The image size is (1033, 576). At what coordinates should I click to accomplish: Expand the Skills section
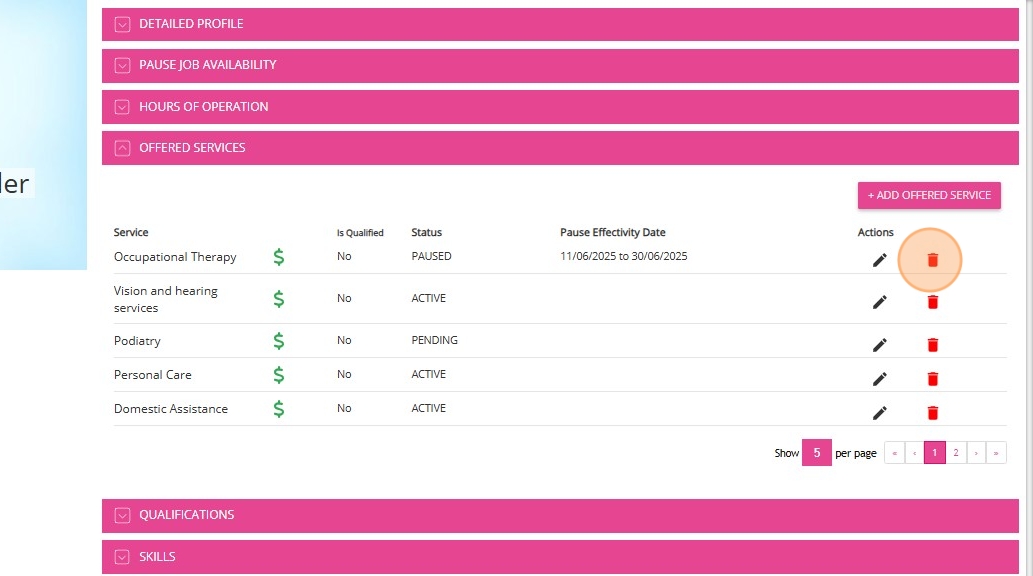coord(560,557)
